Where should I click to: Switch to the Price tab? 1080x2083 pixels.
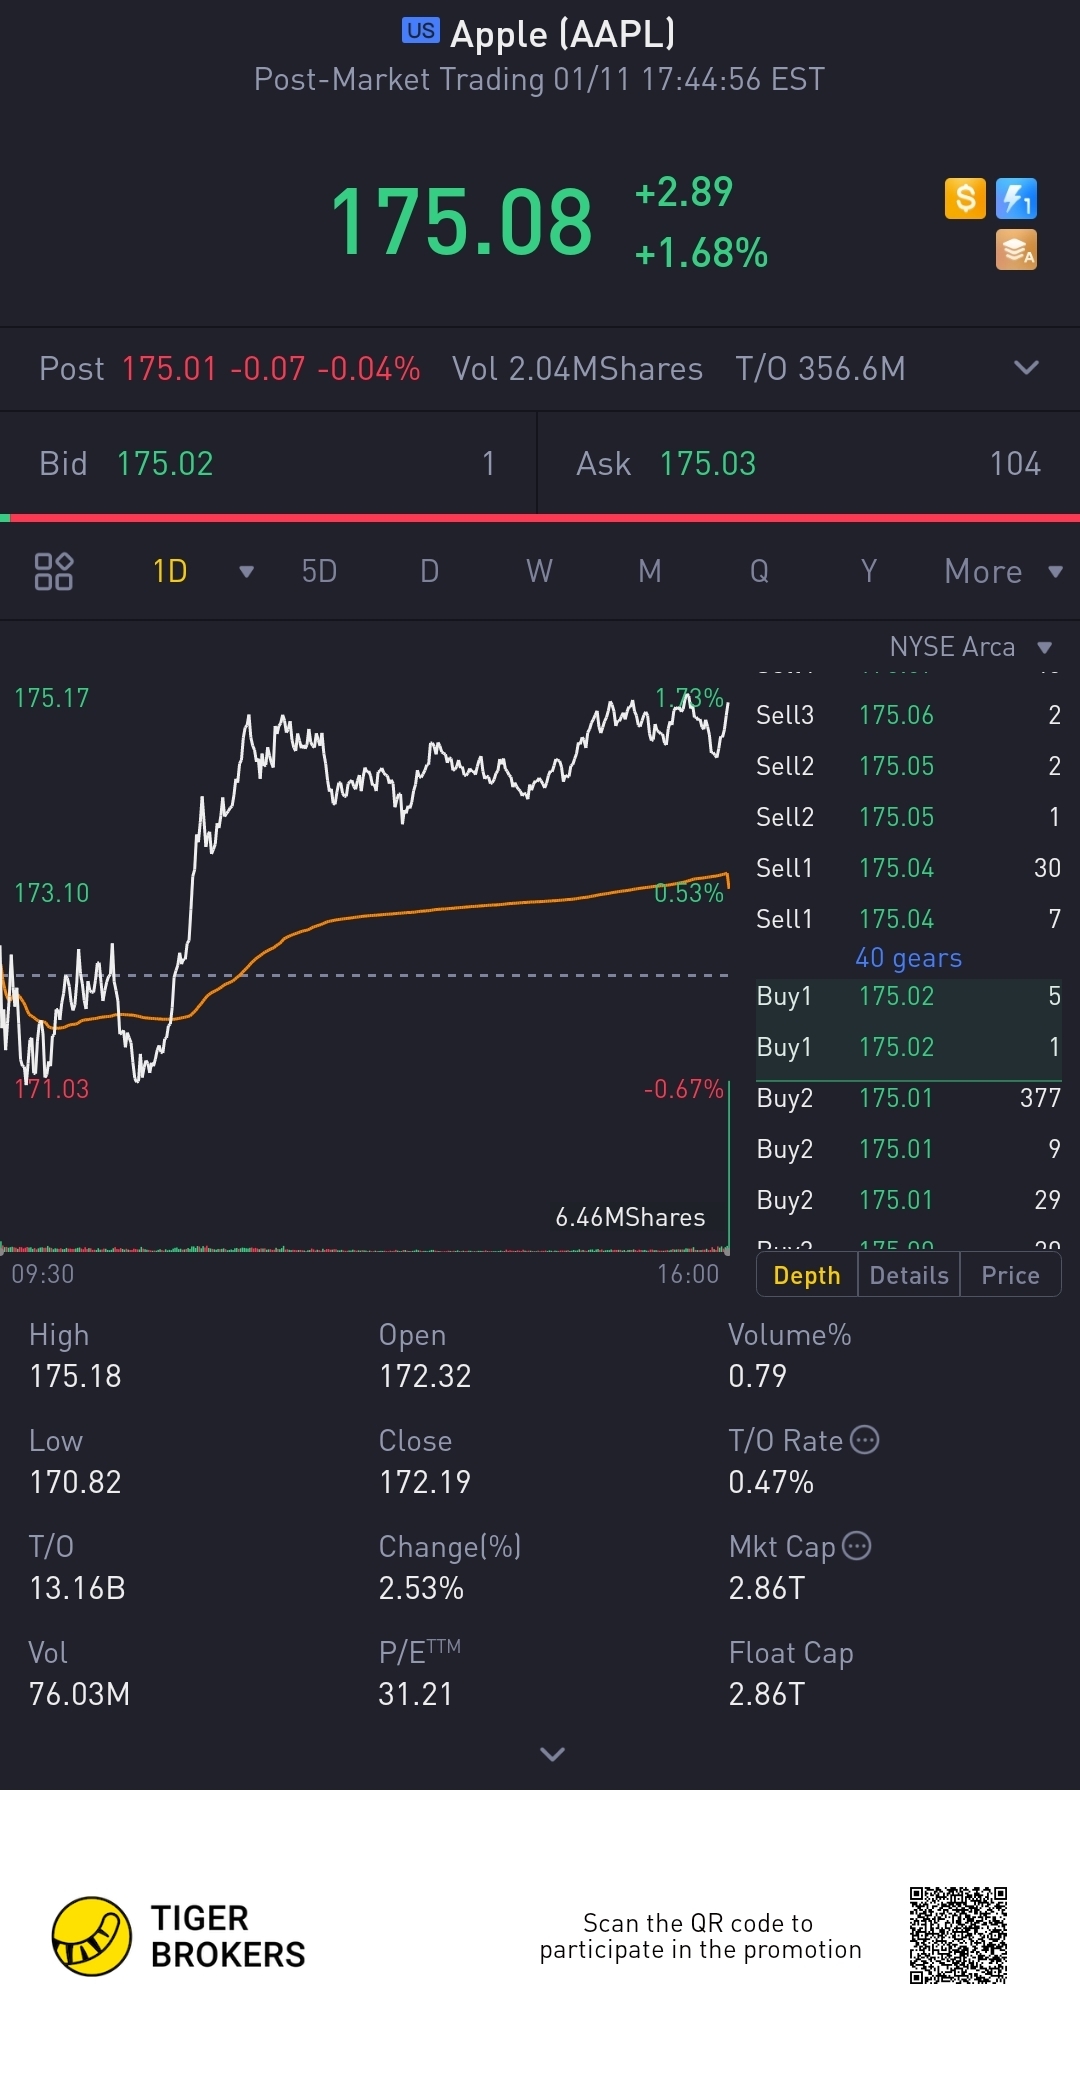[x=1010, y=1275]
